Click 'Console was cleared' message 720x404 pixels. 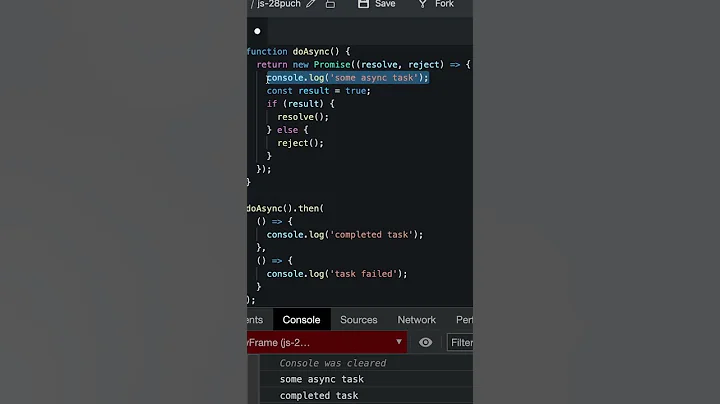[x=333, y=363]
